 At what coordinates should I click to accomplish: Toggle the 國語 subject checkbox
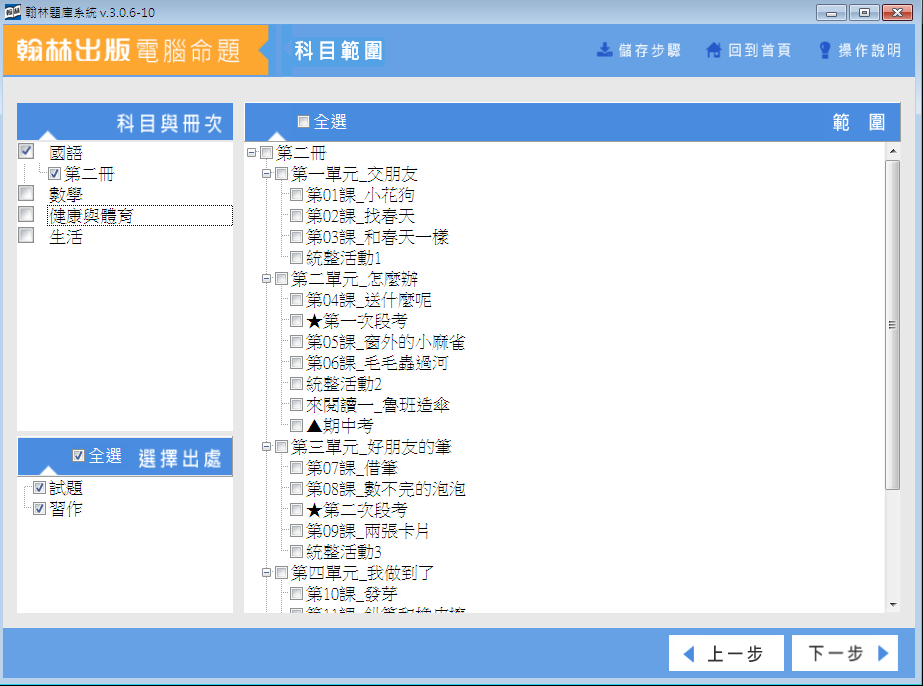[x=26, y=151]
